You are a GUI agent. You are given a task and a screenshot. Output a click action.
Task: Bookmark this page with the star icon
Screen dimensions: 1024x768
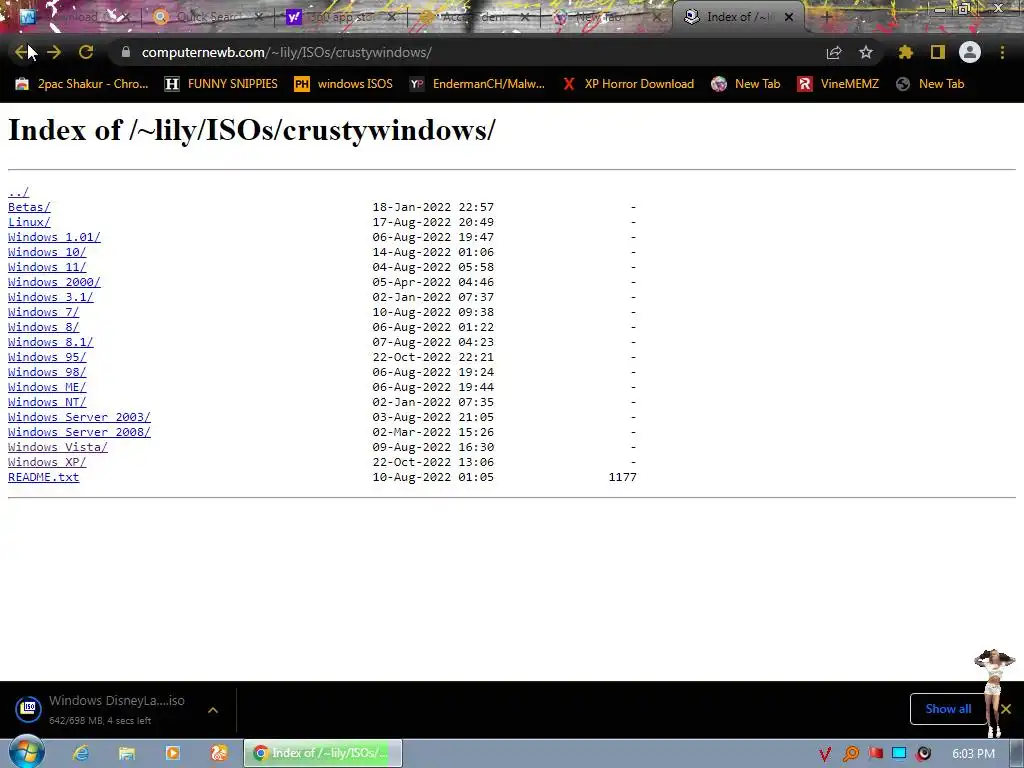coord(866,52)
